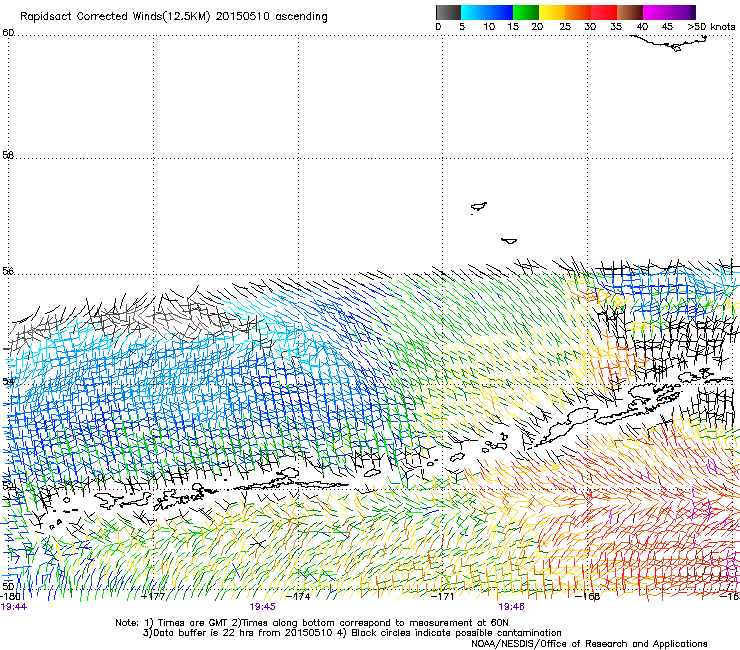Click the "Rapidsact Corrected Winds(12.5KM)" title text
The image size is (740, 650).
(115, 17)
